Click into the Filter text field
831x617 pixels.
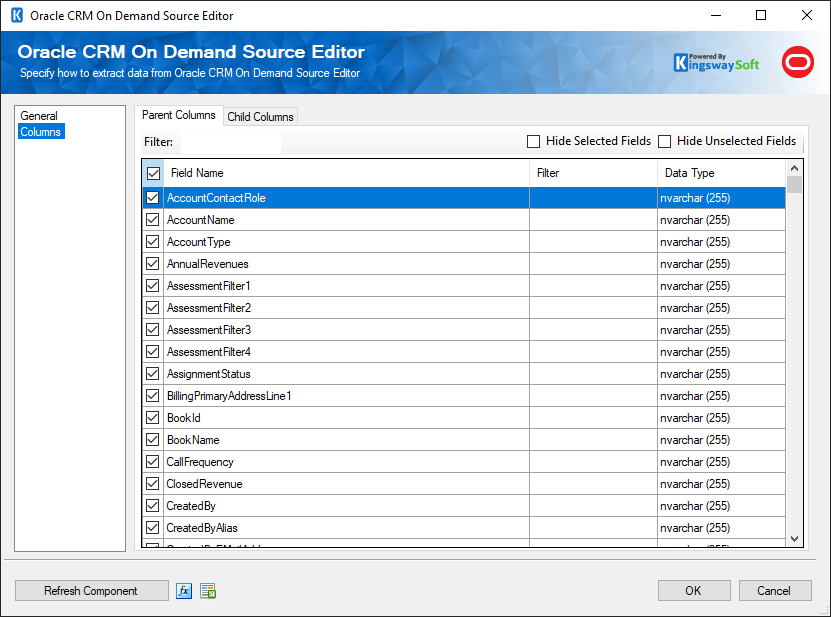pyautogui.click(x=231, y=142)
